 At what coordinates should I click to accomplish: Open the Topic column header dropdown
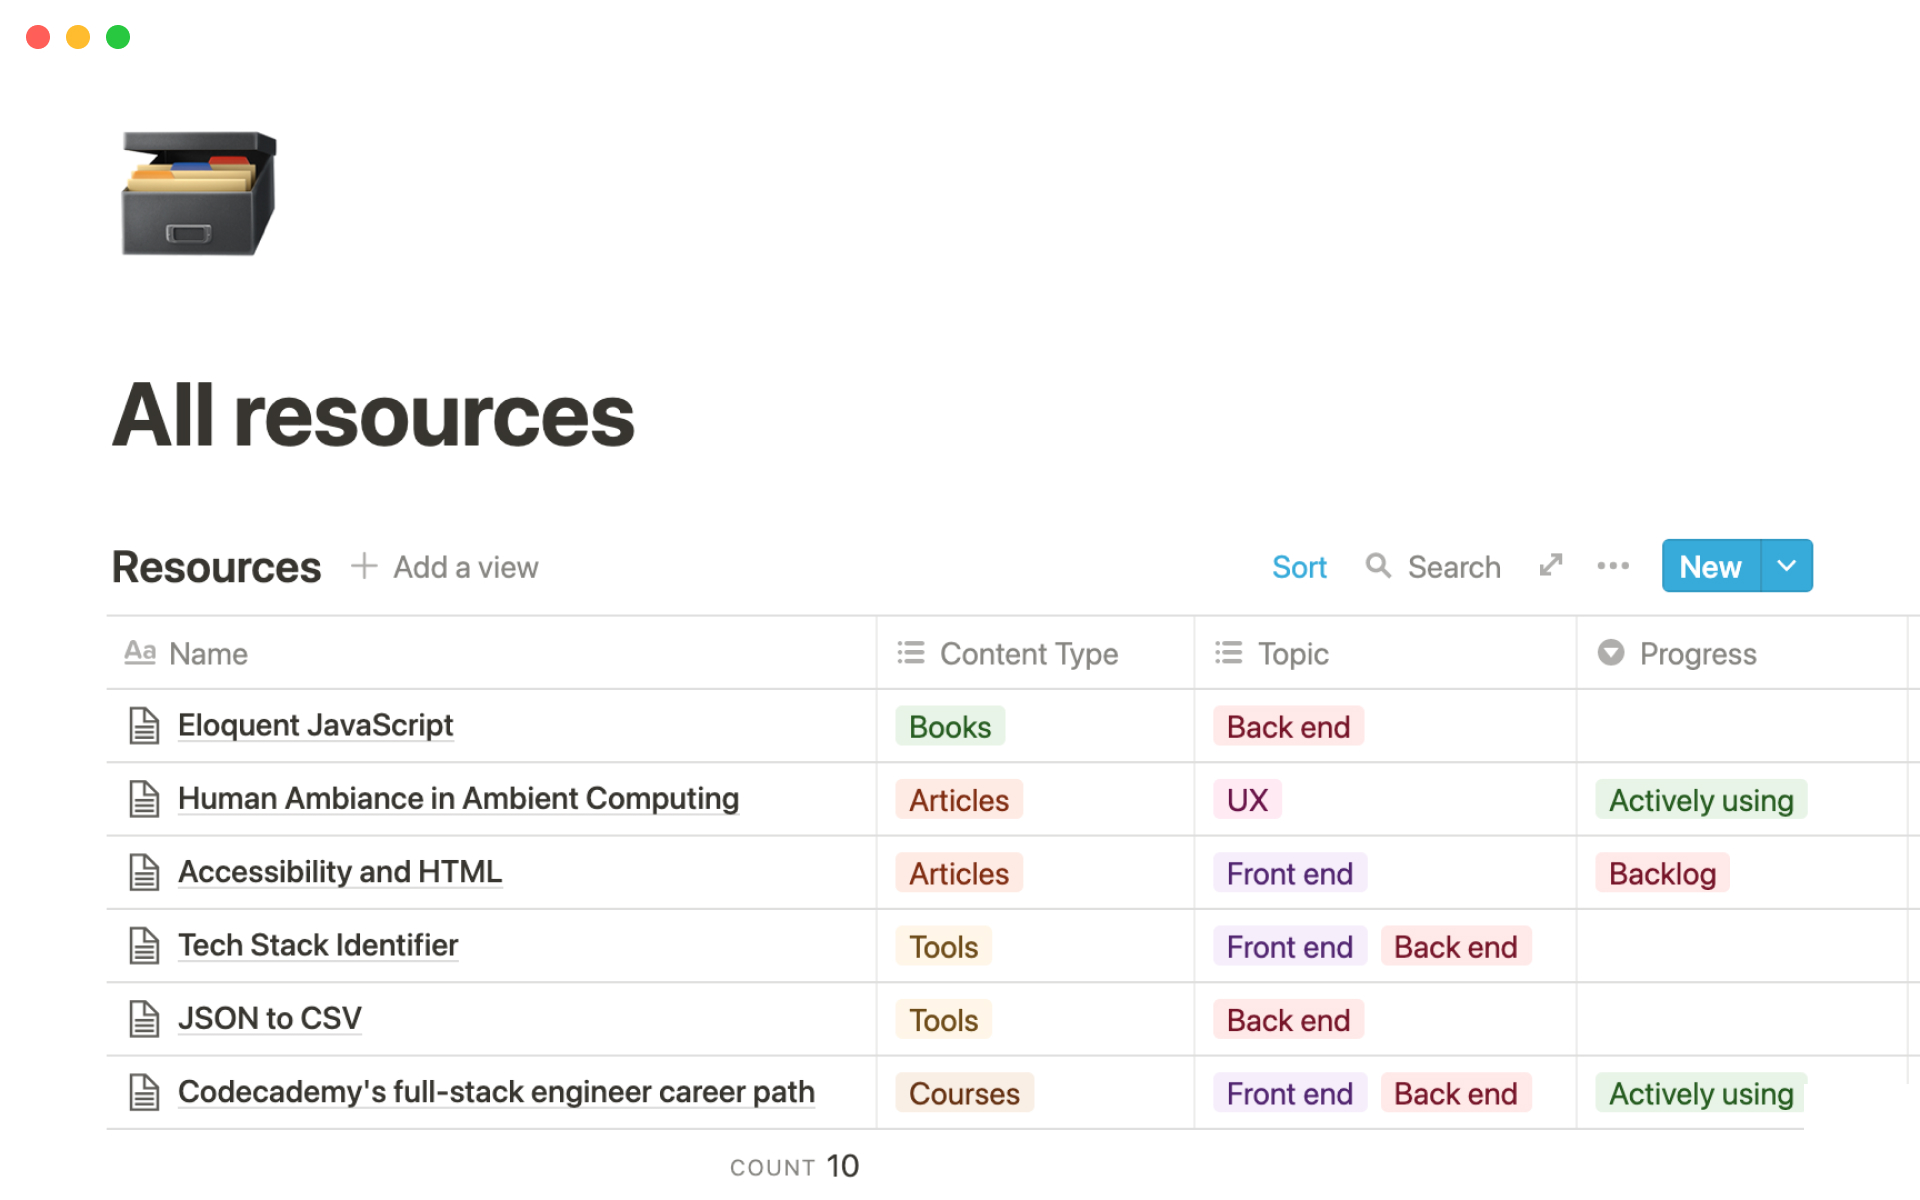1294,653
